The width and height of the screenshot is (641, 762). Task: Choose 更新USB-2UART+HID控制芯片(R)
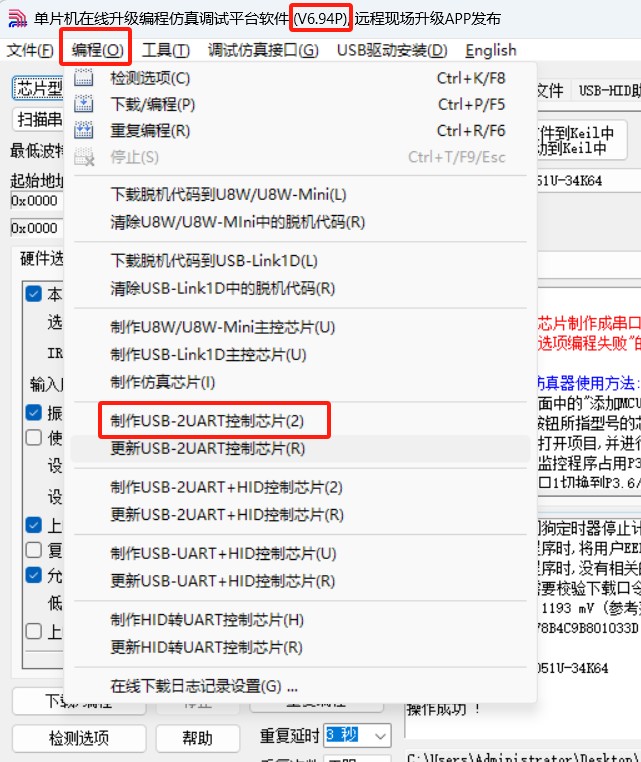tap(300, 515)
